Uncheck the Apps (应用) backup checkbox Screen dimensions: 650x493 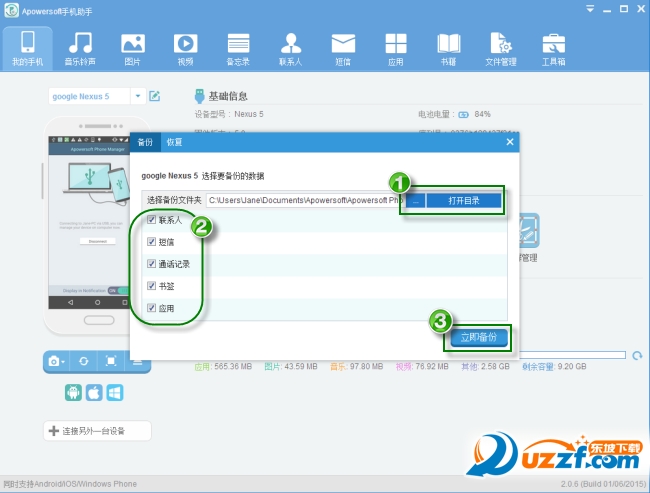click(151, 308)
